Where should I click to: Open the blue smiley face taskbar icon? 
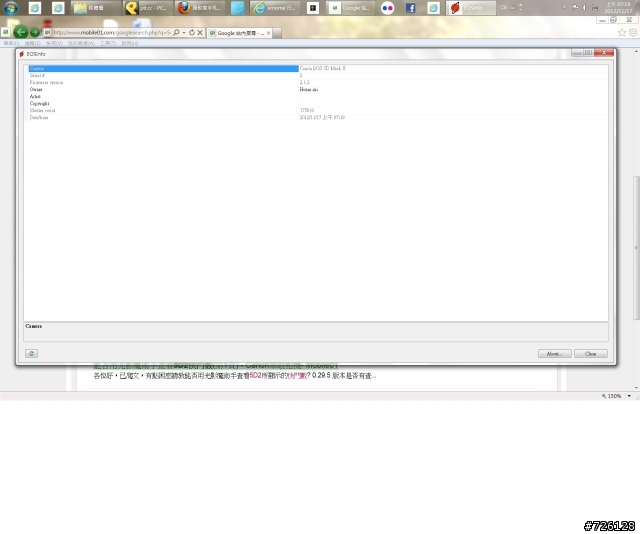237,8
